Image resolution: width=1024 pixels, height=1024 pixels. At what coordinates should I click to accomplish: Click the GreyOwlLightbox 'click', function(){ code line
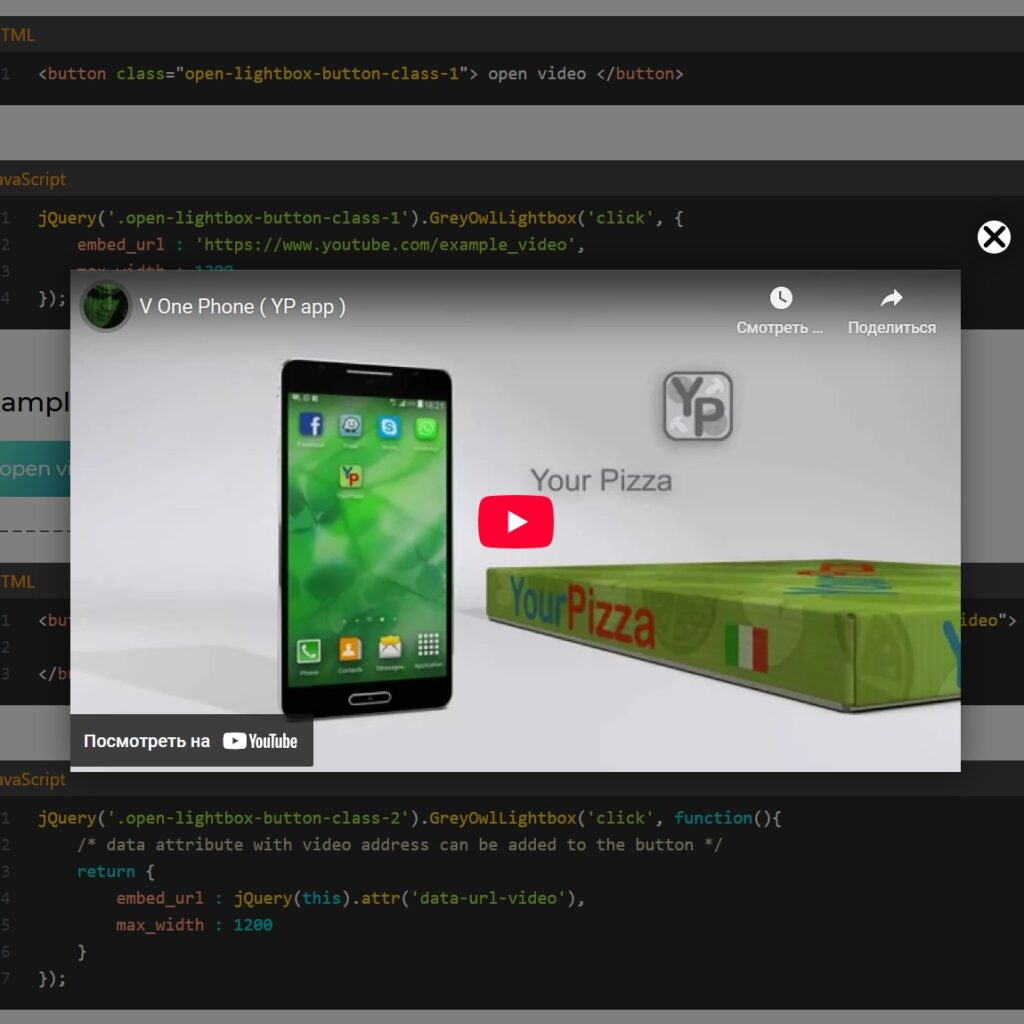click(409, 818)
